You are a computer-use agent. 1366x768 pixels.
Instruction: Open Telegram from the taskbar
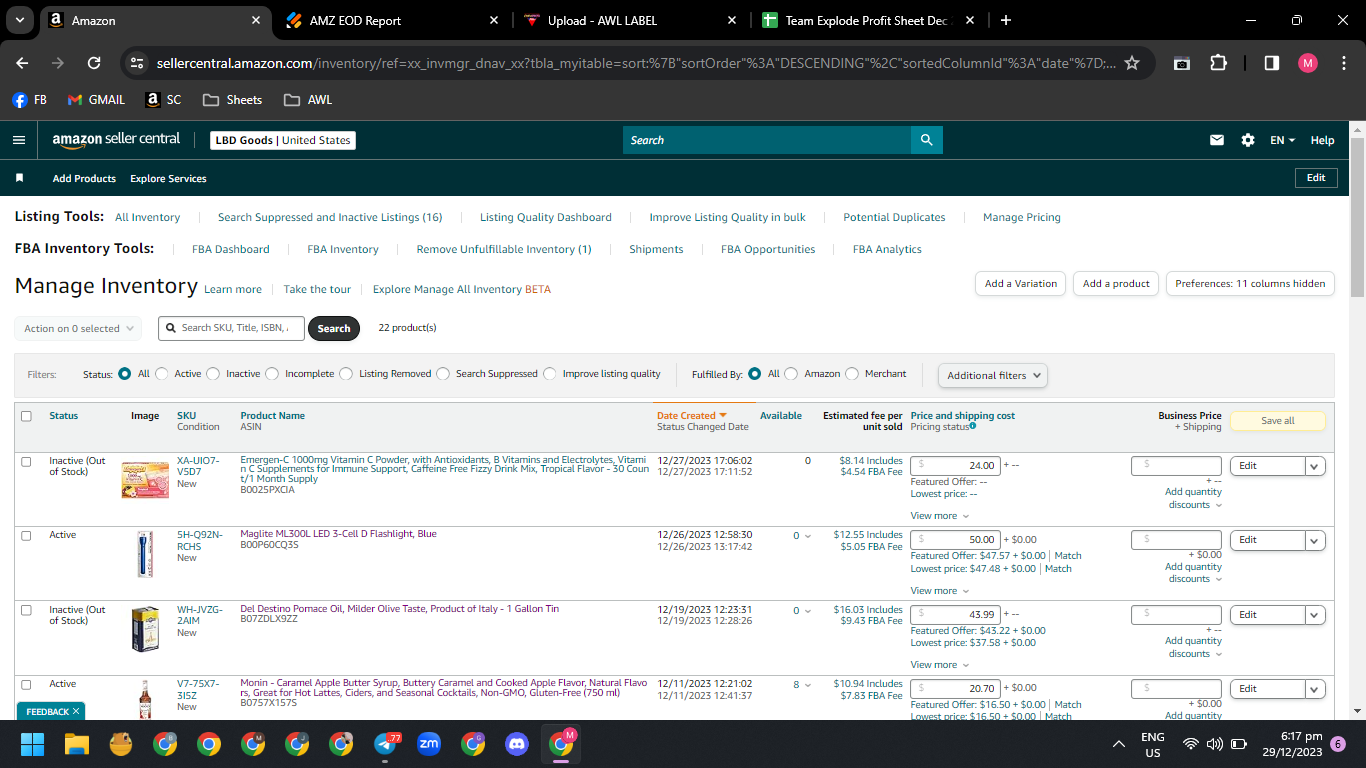tap(385, 744)
